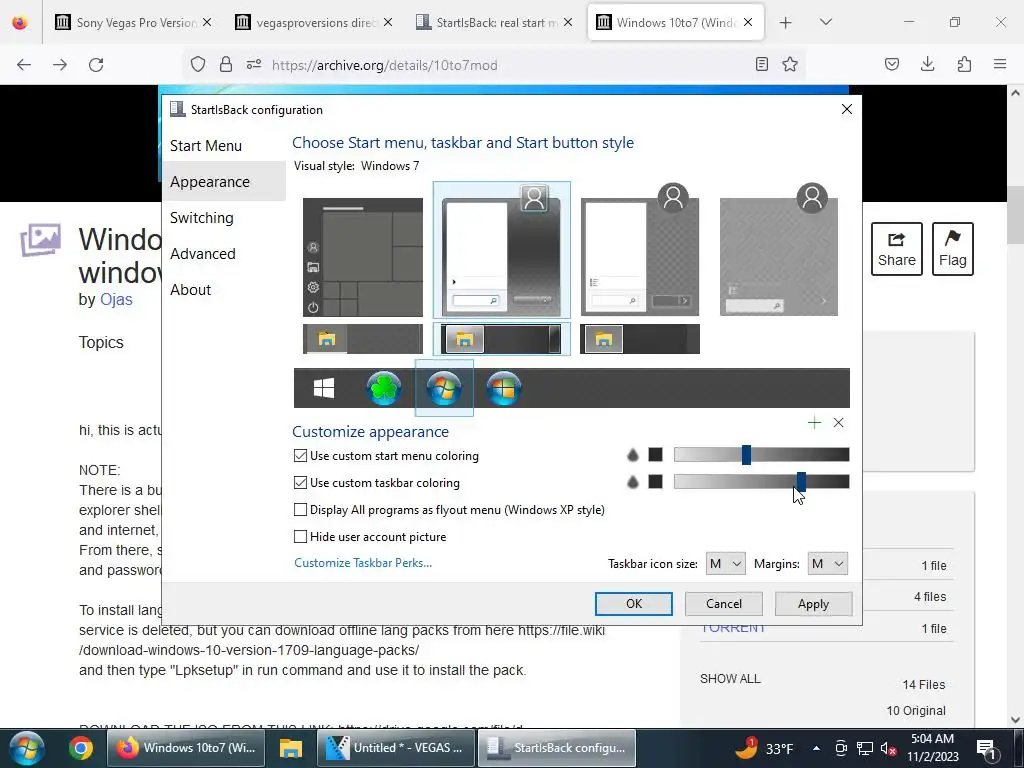This screenshot has width=1024, height=768.
Task: Reload the current page
Action: [96, 64]
